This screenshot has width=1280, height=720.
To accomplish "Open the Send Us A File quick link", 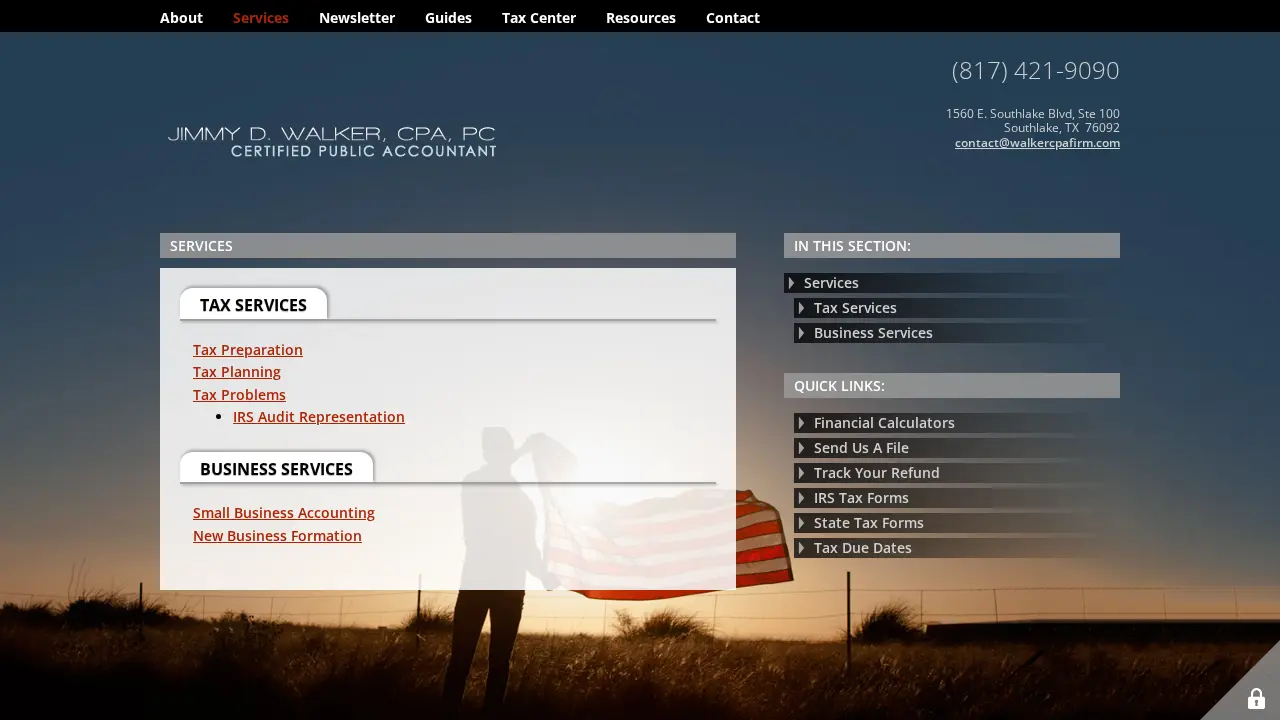I will pos(957,448).
